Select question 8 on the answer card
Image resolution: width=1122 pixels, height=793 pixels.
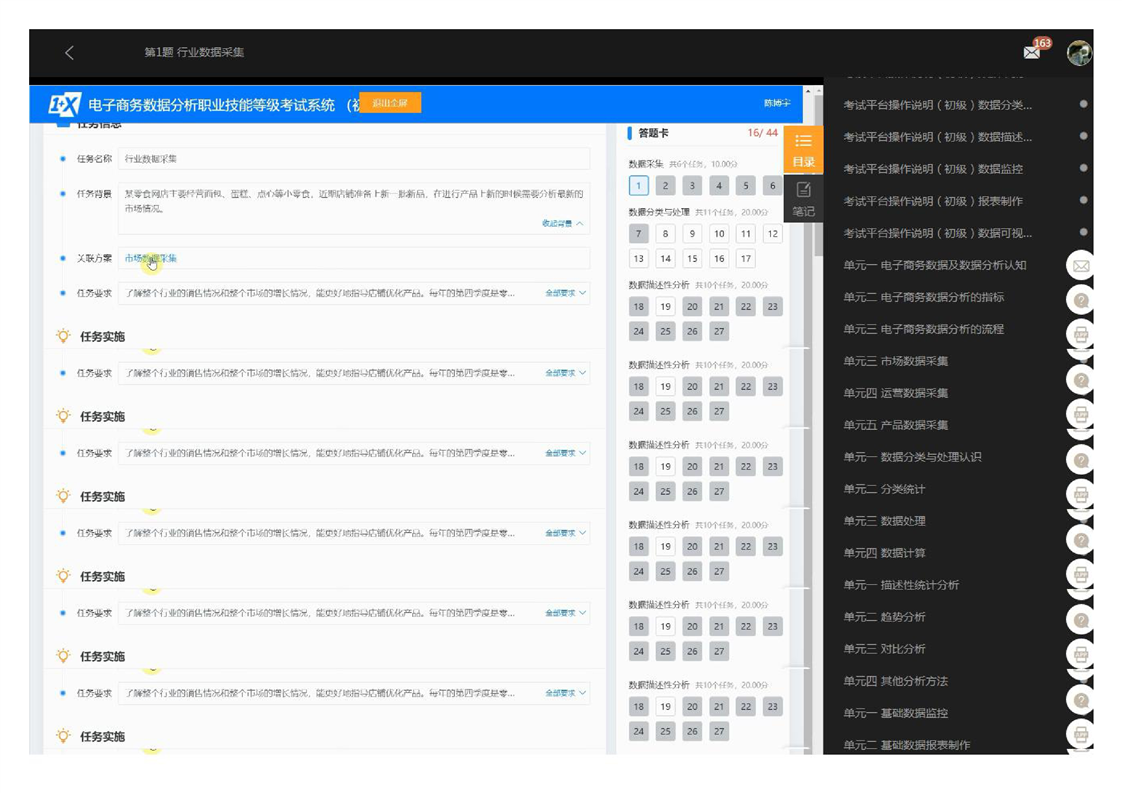coord(665,234)
